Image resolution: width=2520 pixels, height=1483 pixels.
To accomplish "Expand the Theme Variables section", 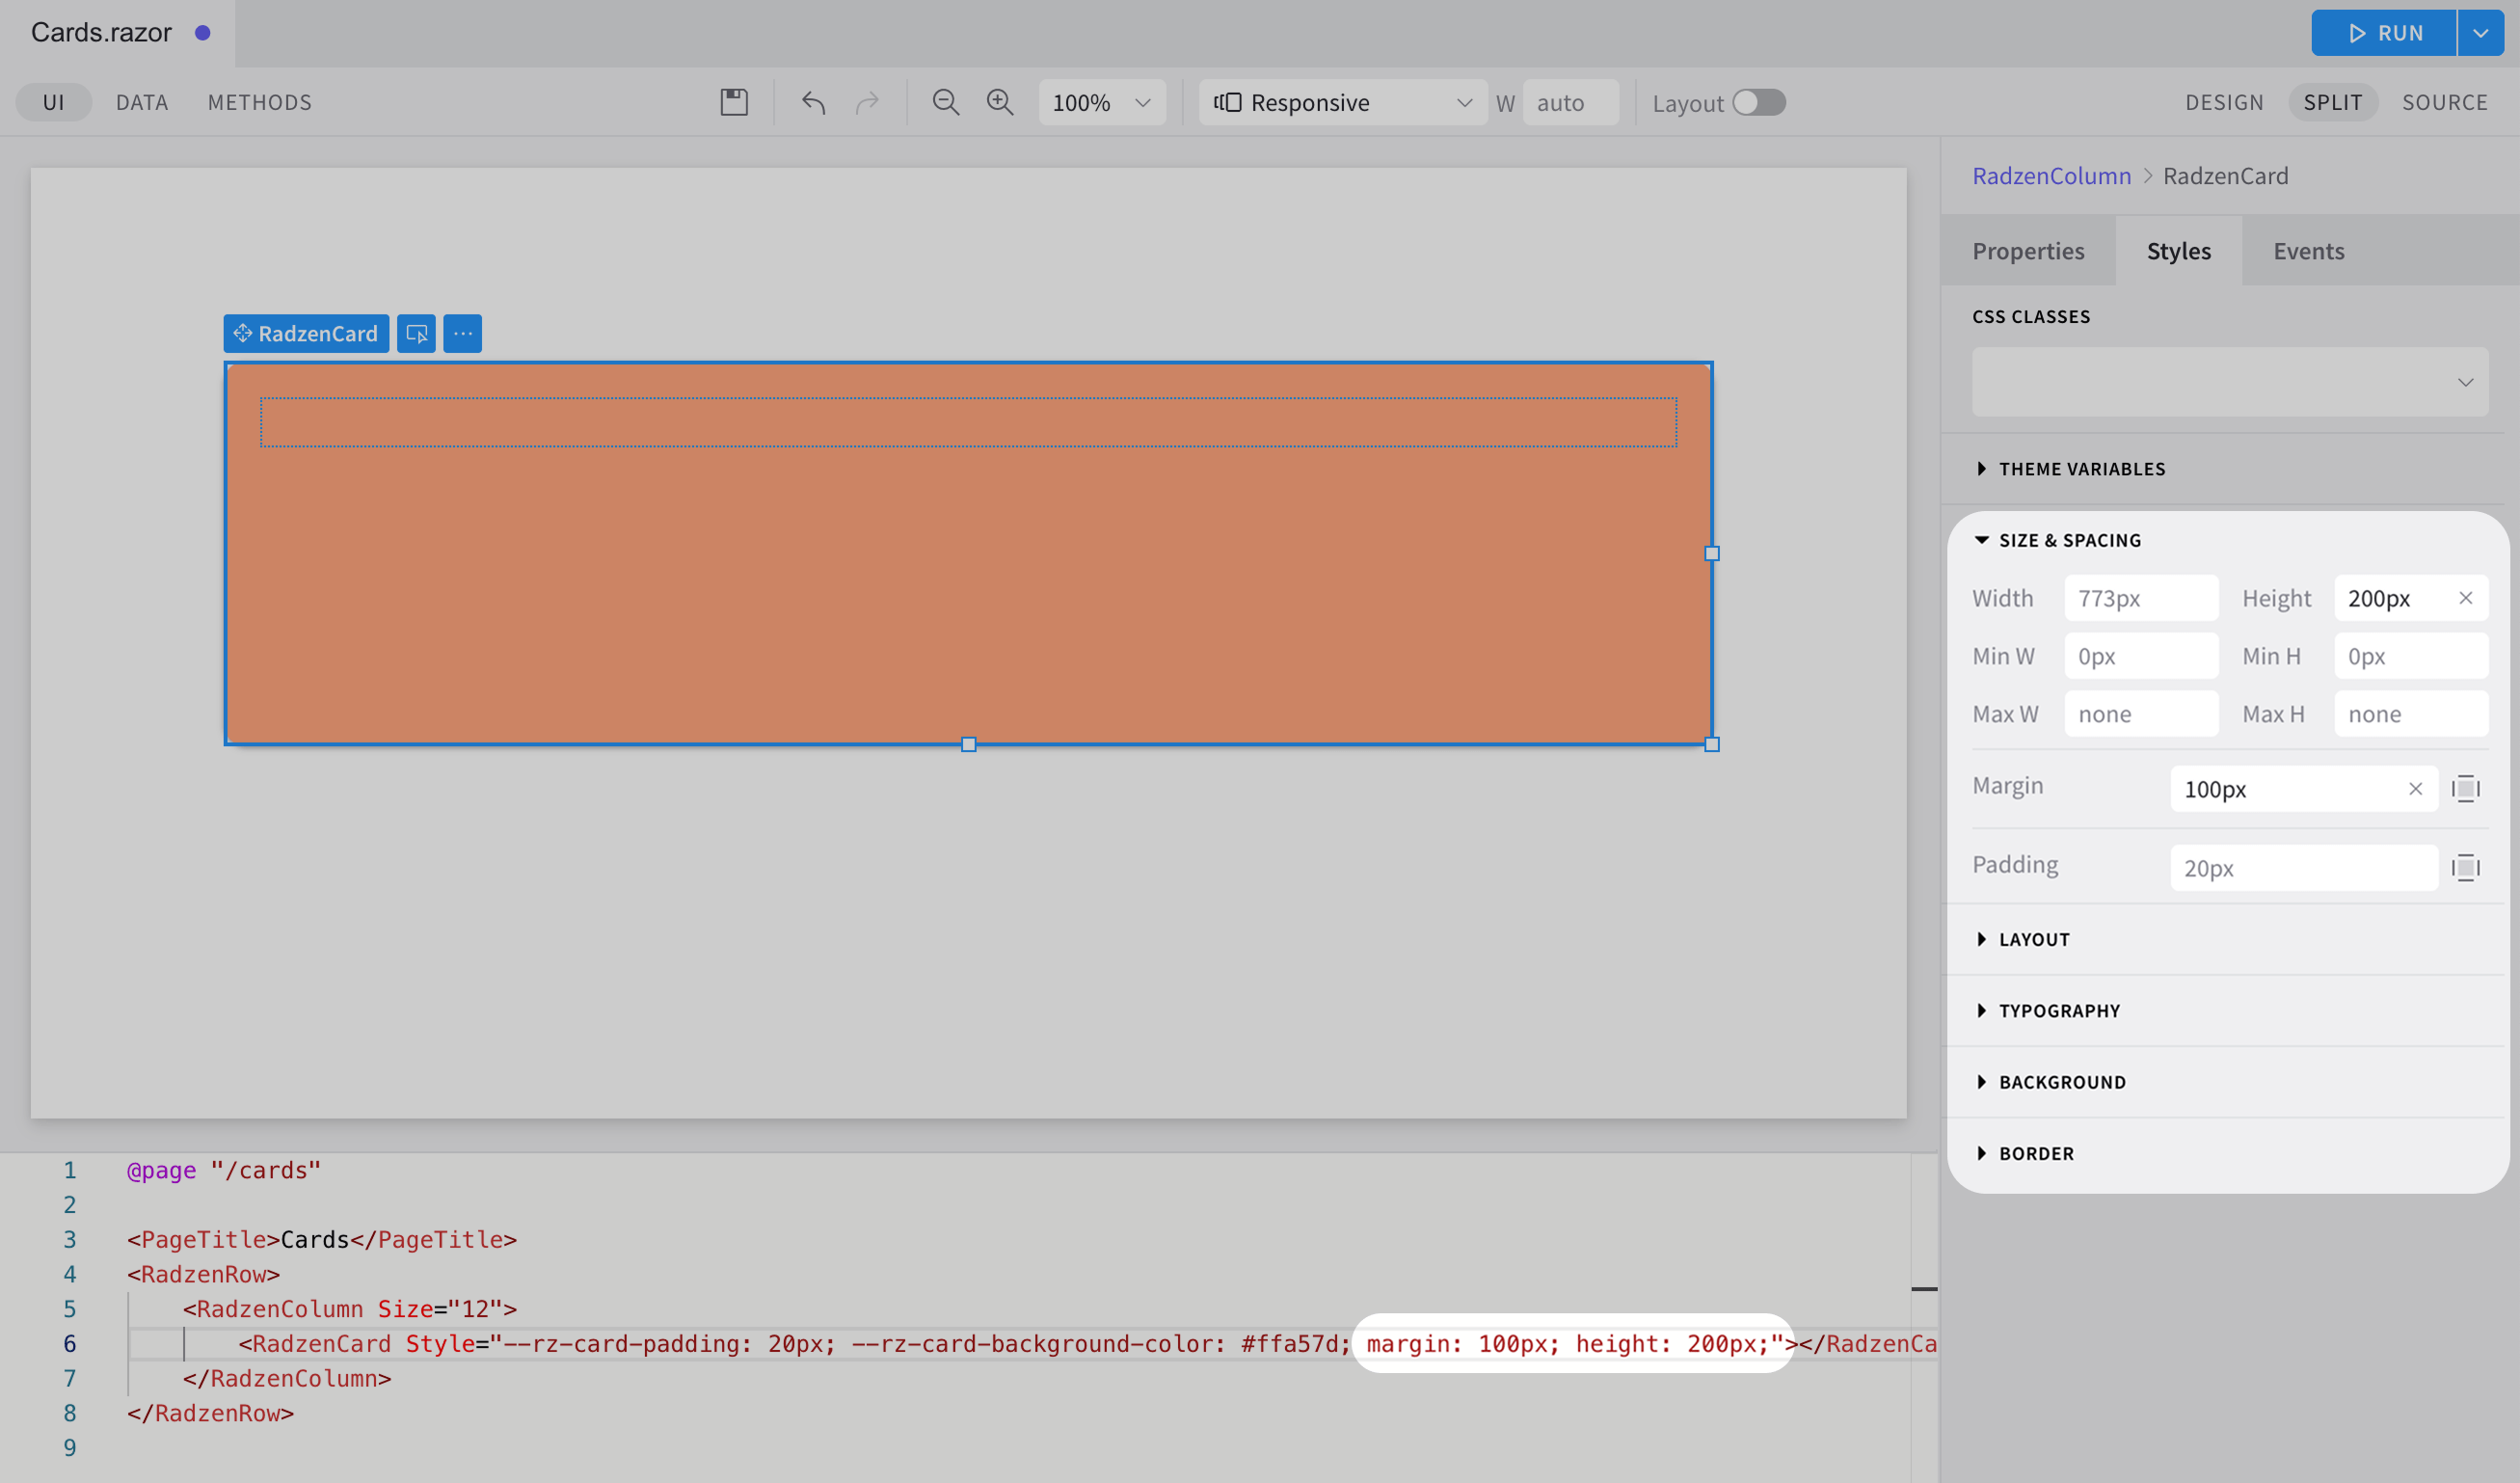I will [x=2081, y=469].
